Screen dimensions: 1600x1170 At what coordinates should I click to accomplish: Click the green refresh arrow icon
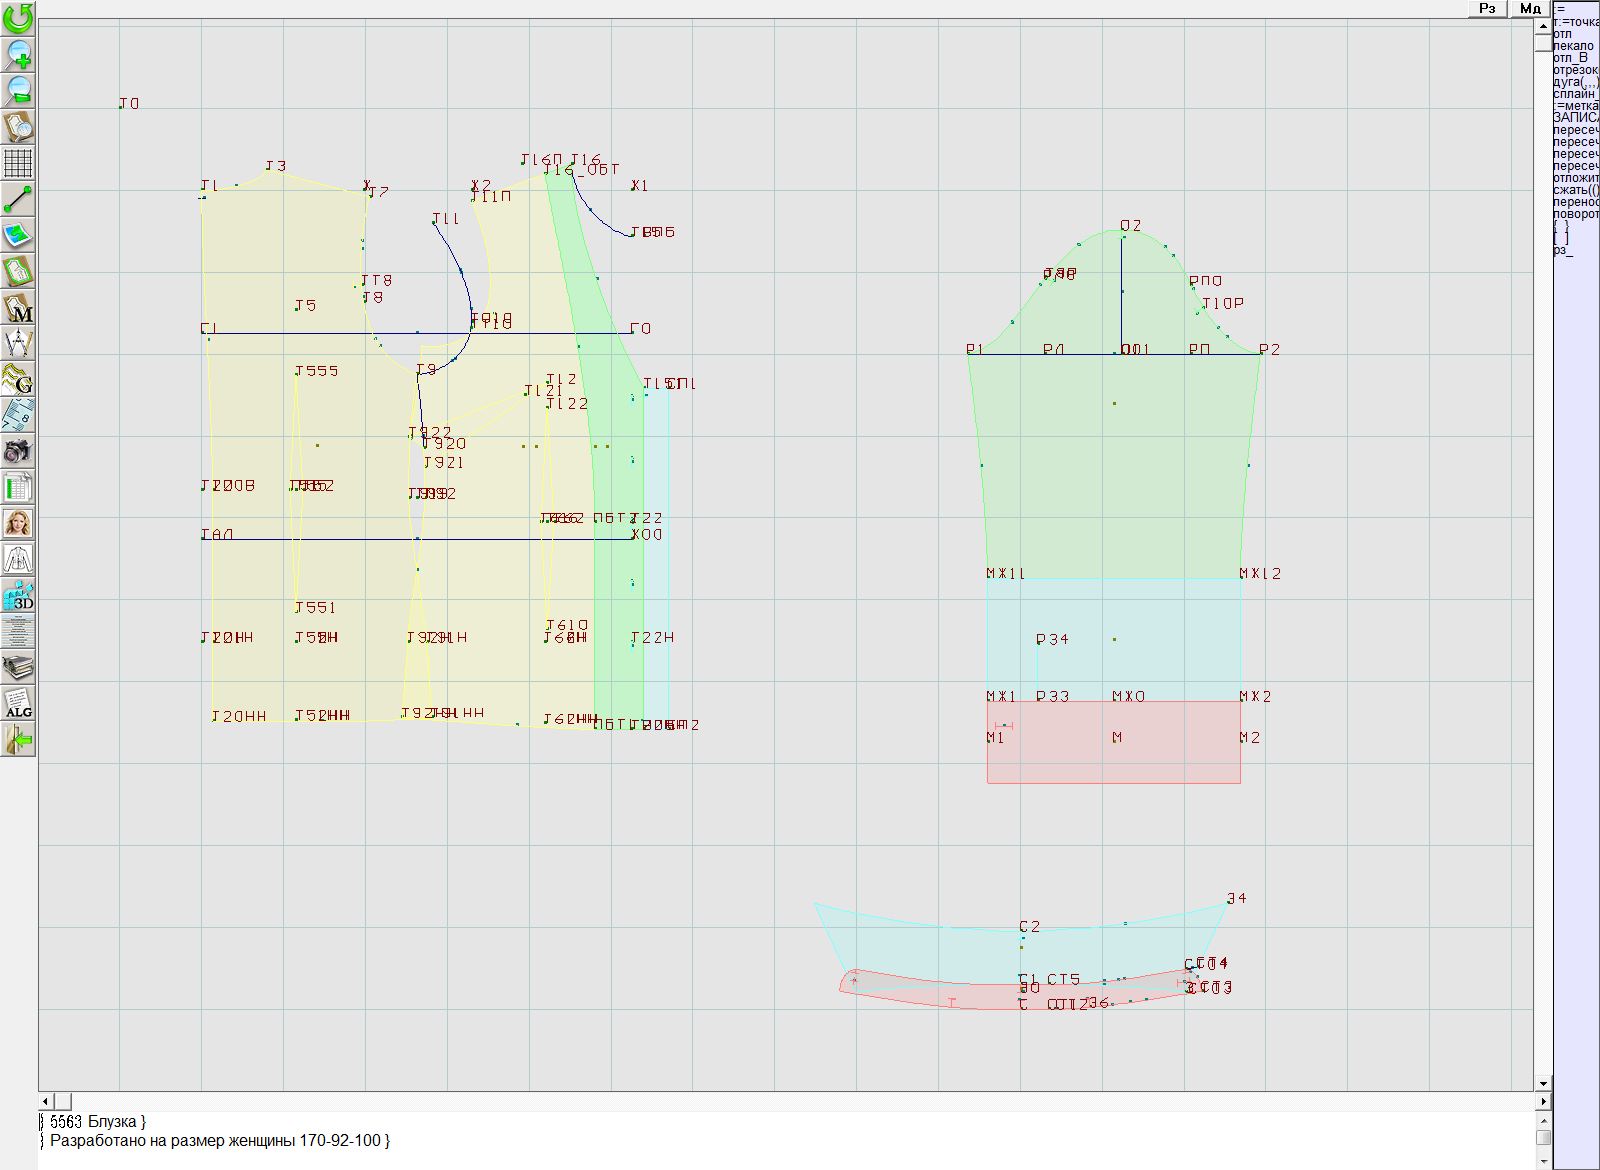18,18
